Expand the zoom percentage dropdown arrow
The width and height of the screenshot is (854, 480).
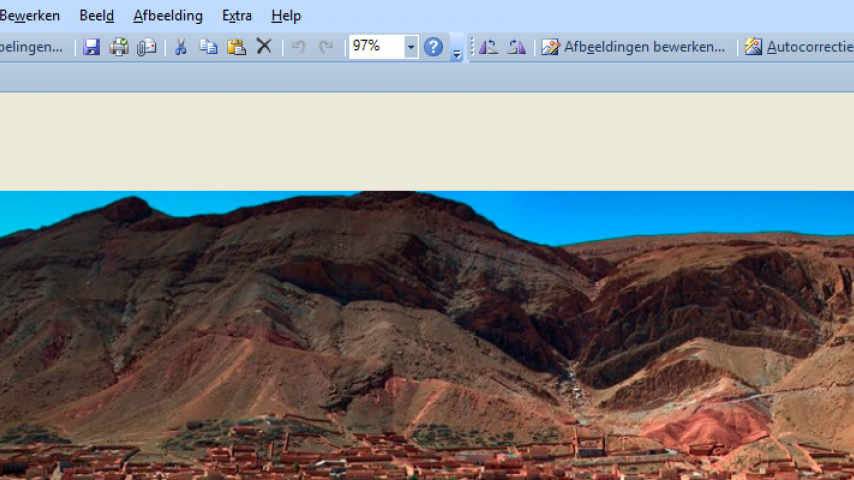click(410, 47)
